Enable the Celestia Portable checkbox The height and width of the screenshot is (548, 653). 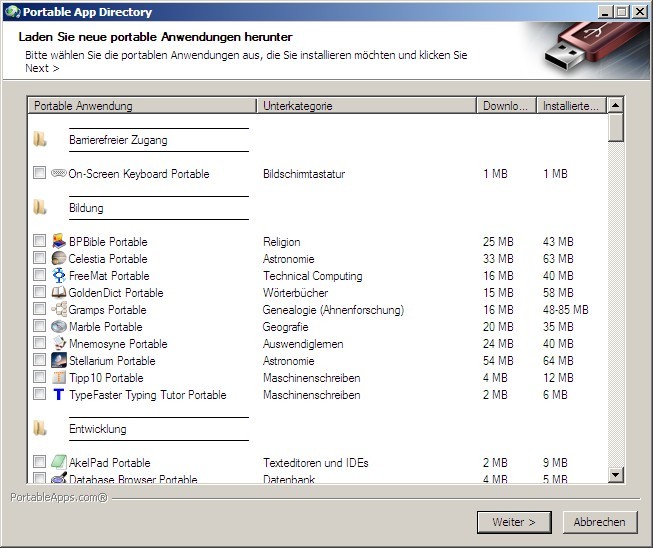(40, 257)
